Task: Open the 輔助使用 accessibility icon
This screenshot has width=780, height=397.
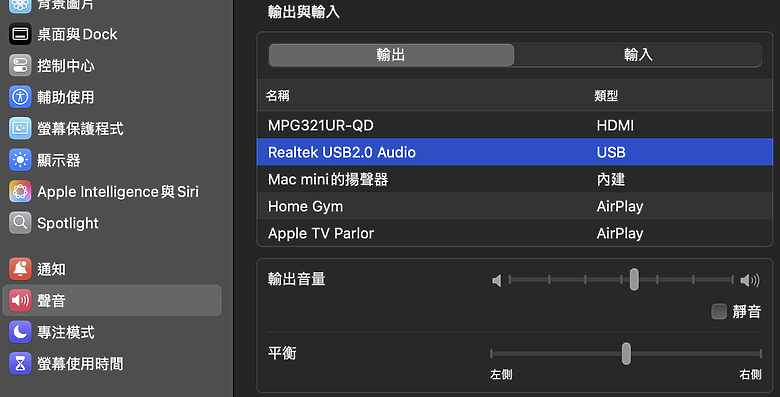Action: (x=20, y=97)
